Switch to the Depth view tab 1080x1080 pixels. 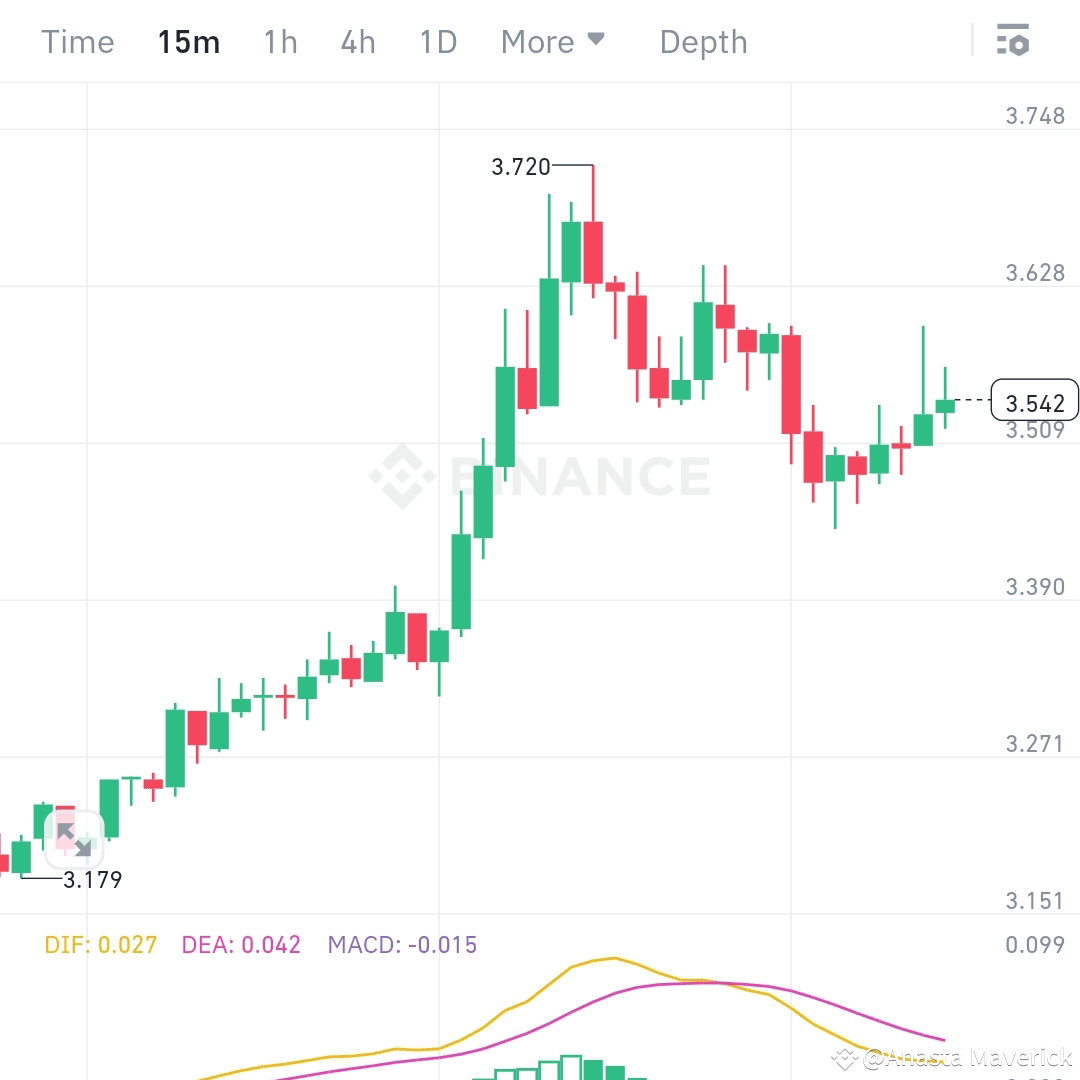703,41
